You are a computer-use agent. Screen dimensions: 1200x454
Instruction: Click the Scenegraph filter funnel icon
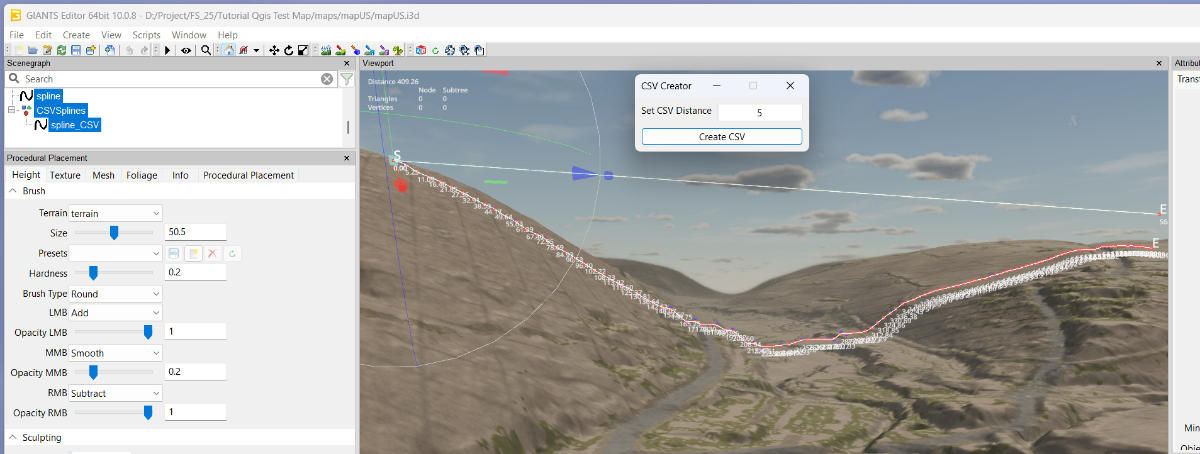coord(347,79)
